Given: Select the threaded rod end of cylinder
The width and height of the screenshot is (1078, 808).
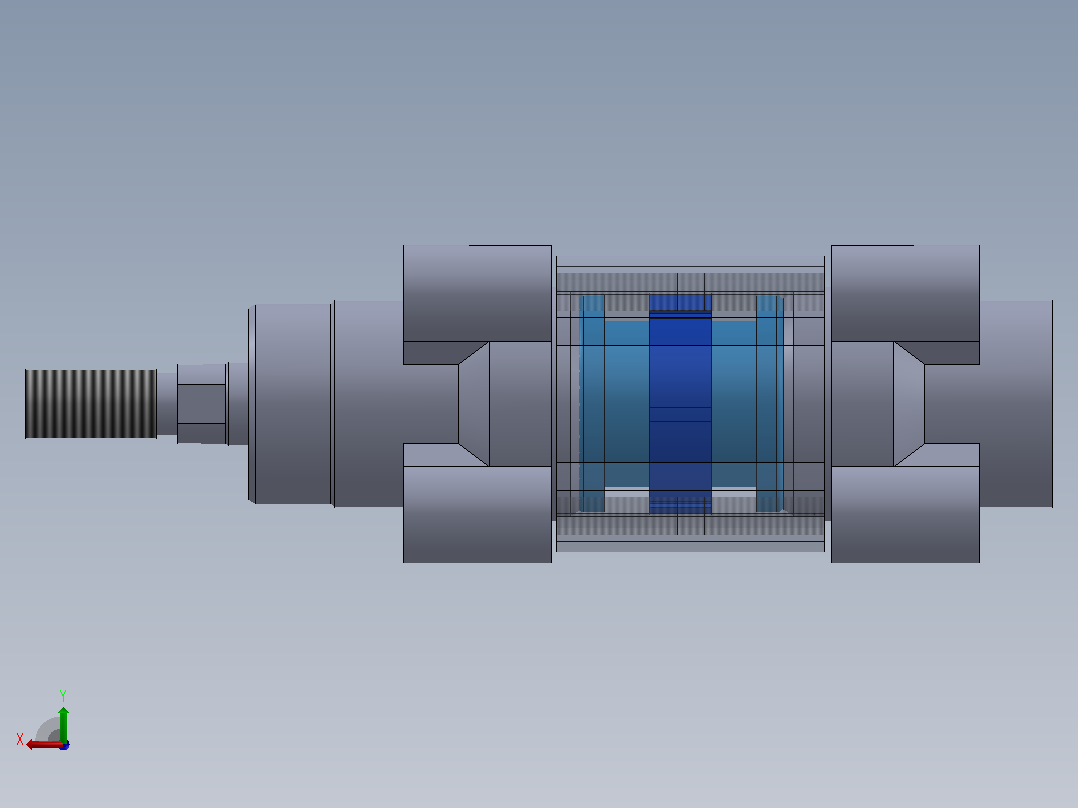Looking at the screenshot, I should pos(91,404).
